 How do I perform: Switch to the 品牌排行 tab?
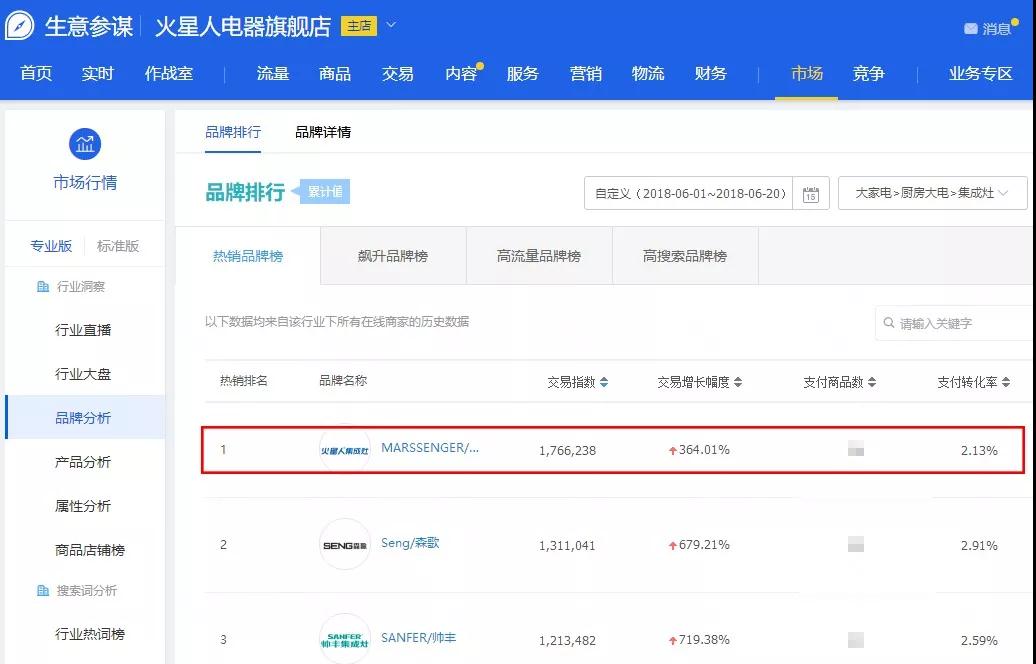click(x=233, y=132)
